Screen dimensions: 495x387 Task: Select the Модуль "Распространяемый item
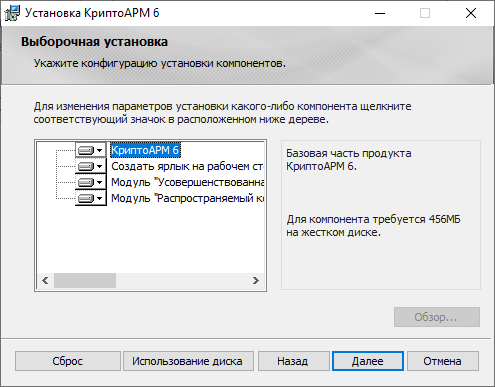pos(187,198)
